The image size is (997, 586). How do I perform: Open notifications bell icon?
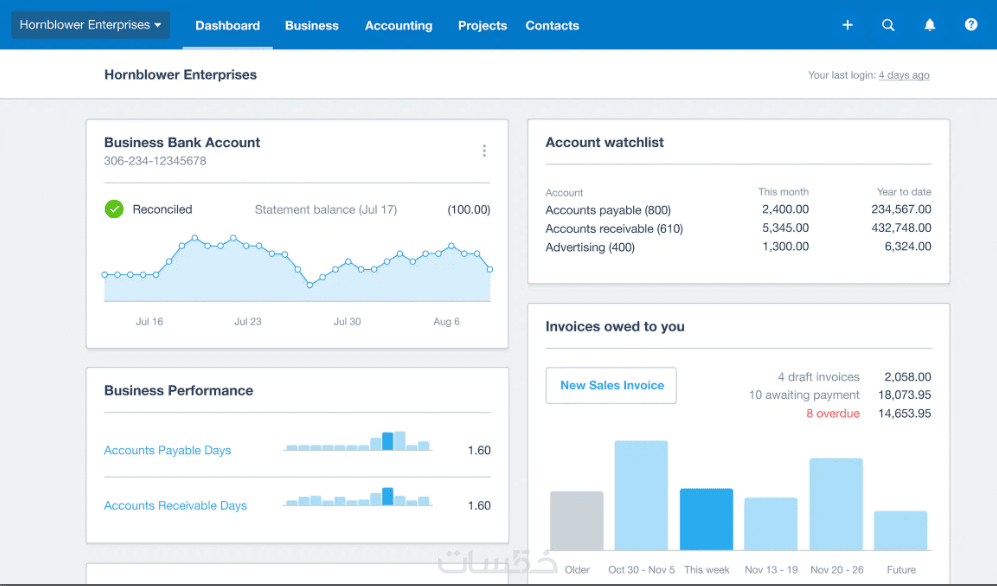pos(930,25)
